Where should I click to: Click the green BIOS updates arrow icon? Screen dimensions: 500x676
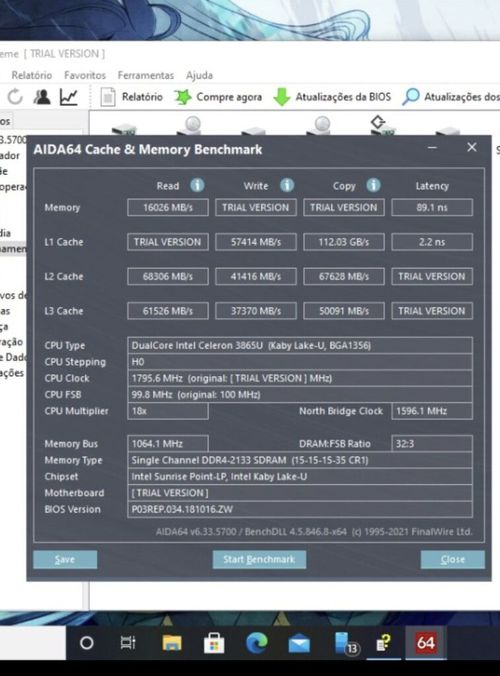(281, 97)
